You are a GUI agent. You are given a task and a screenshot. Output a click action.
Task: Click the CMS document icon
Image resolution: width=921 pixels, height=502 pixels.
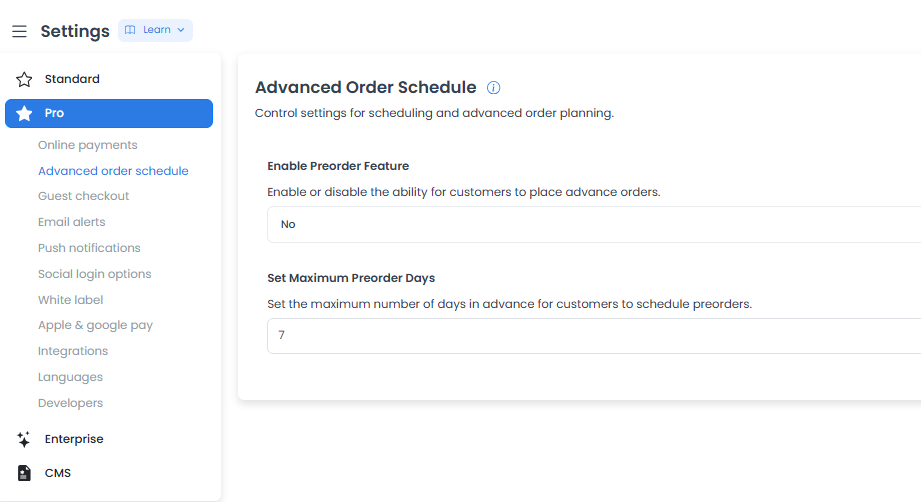(24, 473)
